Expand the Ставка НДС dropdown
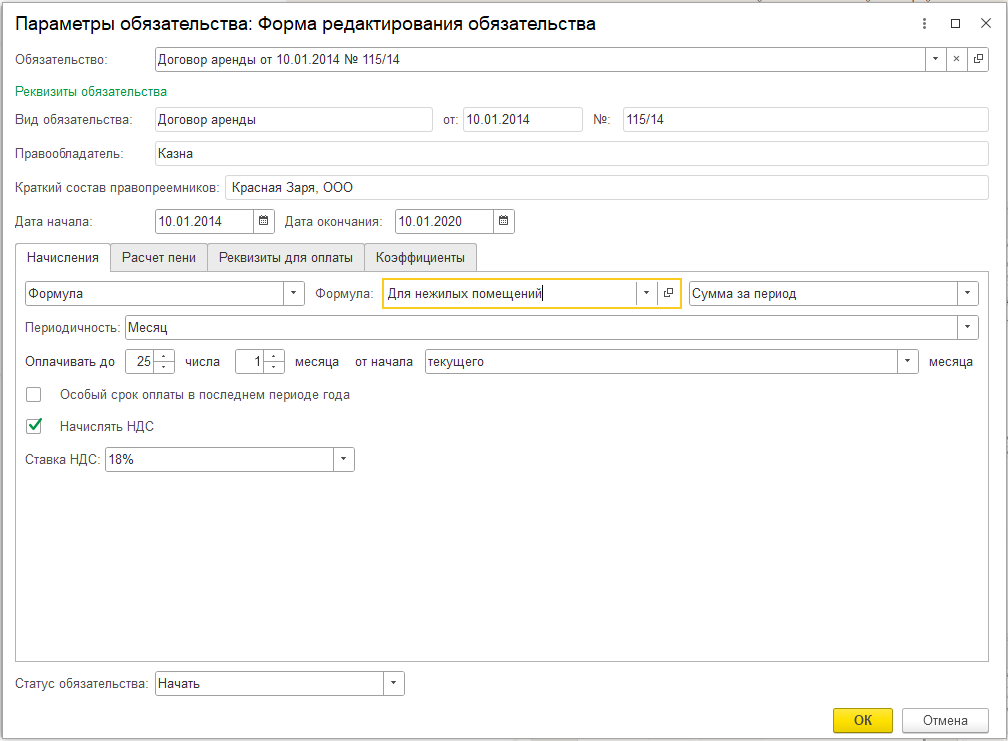The height and width of the screenshot is (741, 1008). [x=343, y=460]
